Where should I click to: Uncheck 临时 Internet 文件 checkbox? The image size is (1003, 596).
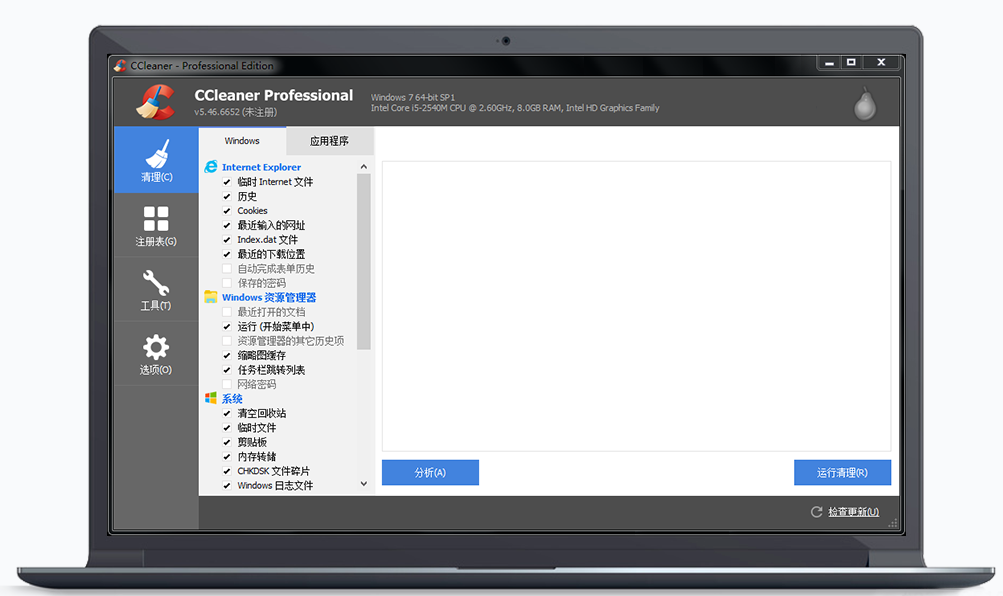click(x=226, y=182)
